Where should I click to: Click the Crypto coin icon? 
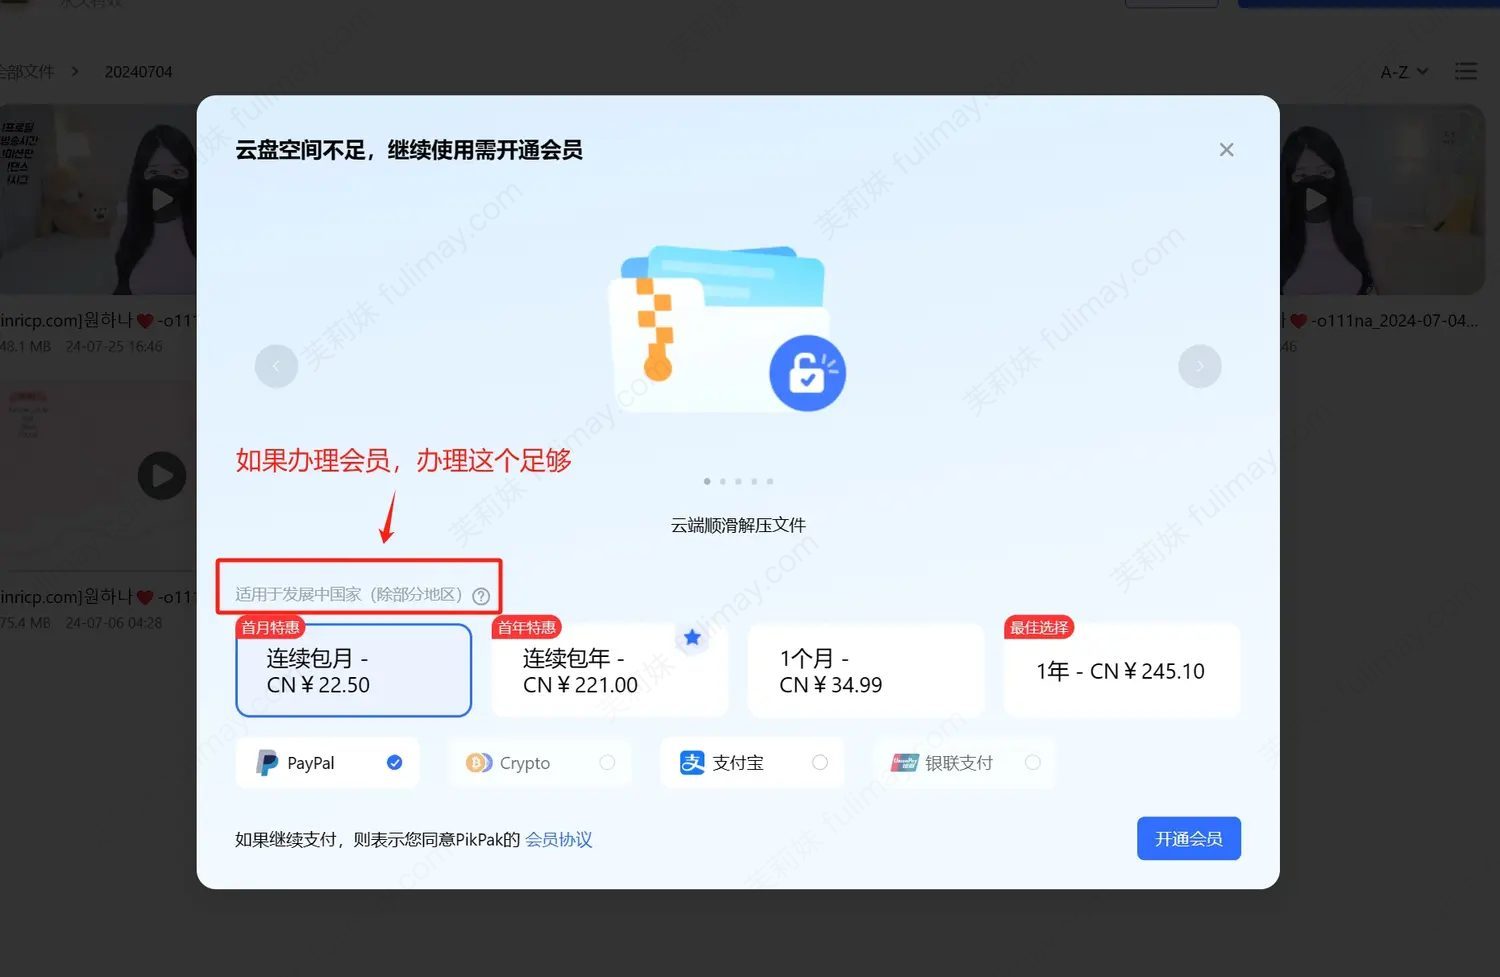pos(479,763)
